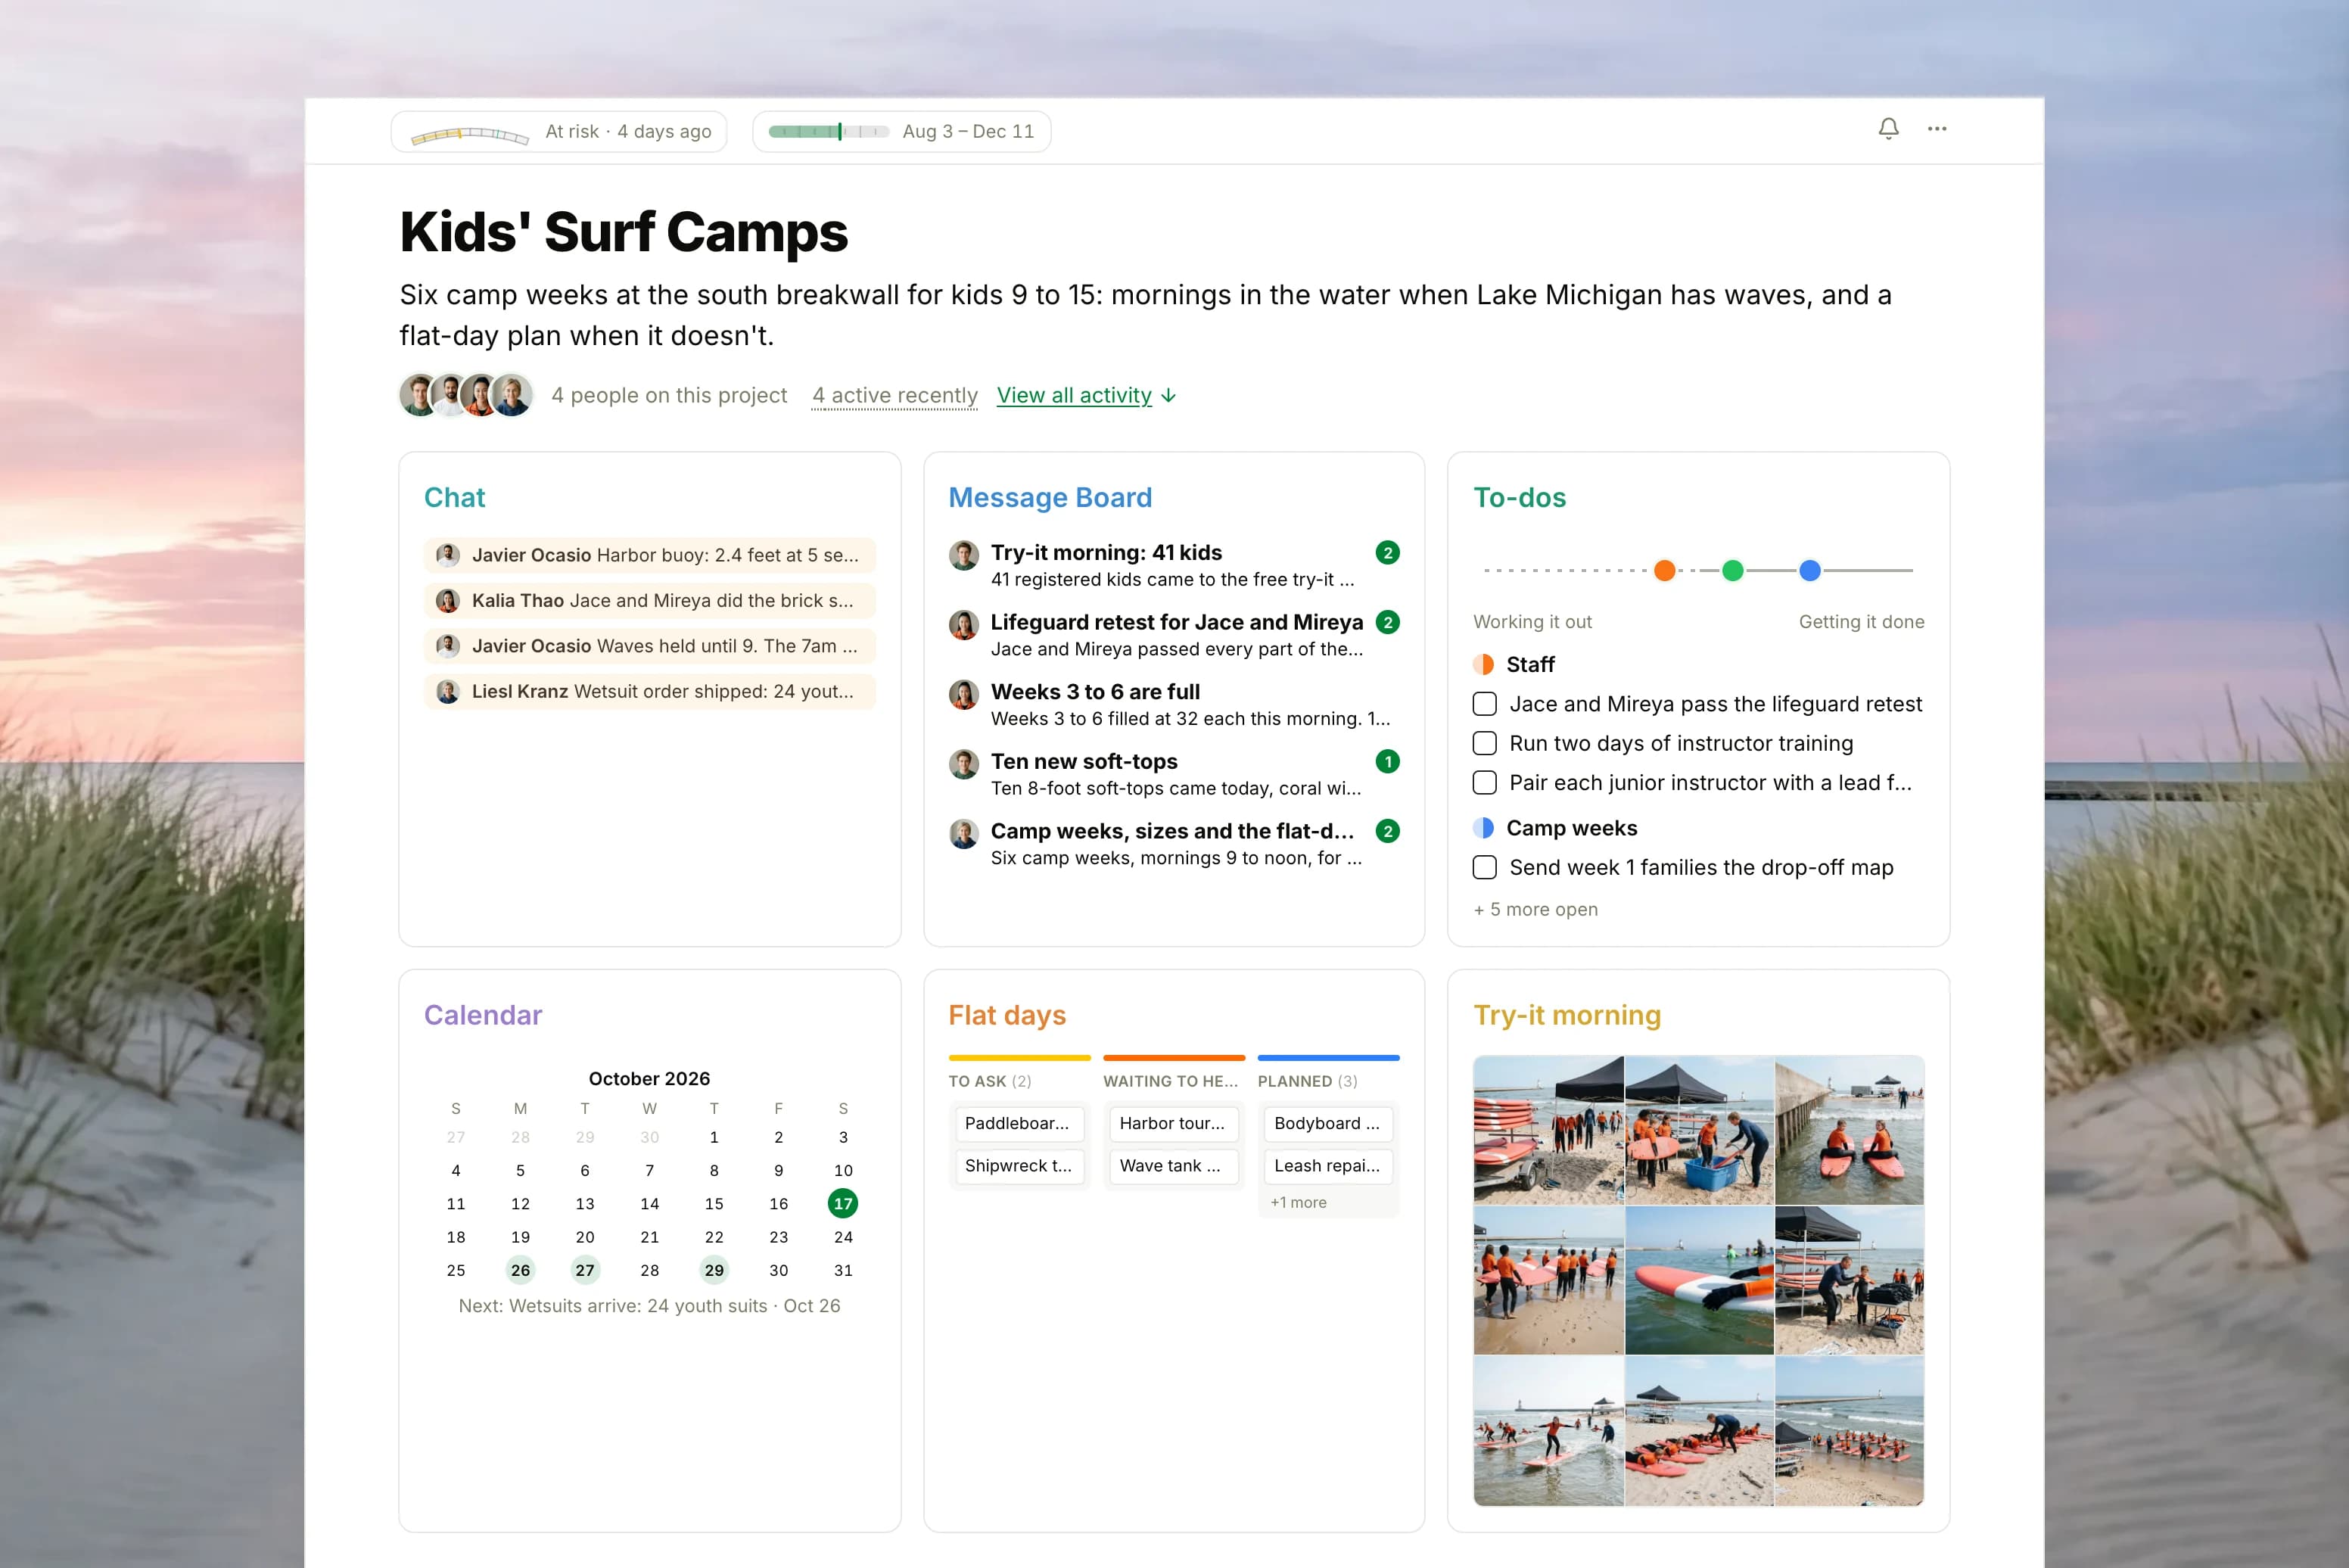The image size is (2349, 1568).
Task: Check off Run two days of instructor training
Action: coord(1485,743)
